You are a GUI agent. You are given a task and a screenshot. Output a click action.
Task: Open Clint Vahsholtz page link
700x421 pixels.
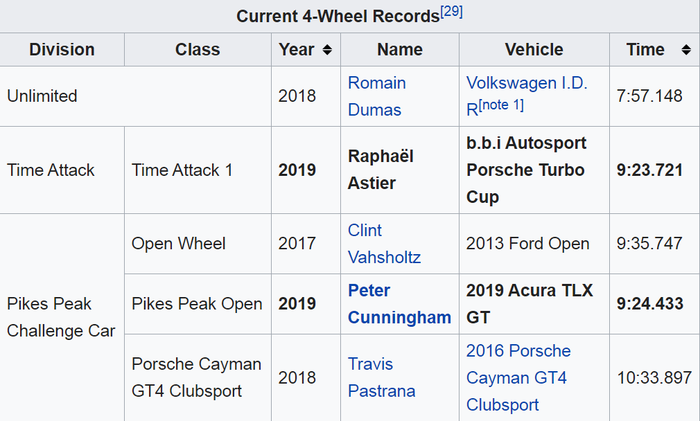tap(384, 244)
